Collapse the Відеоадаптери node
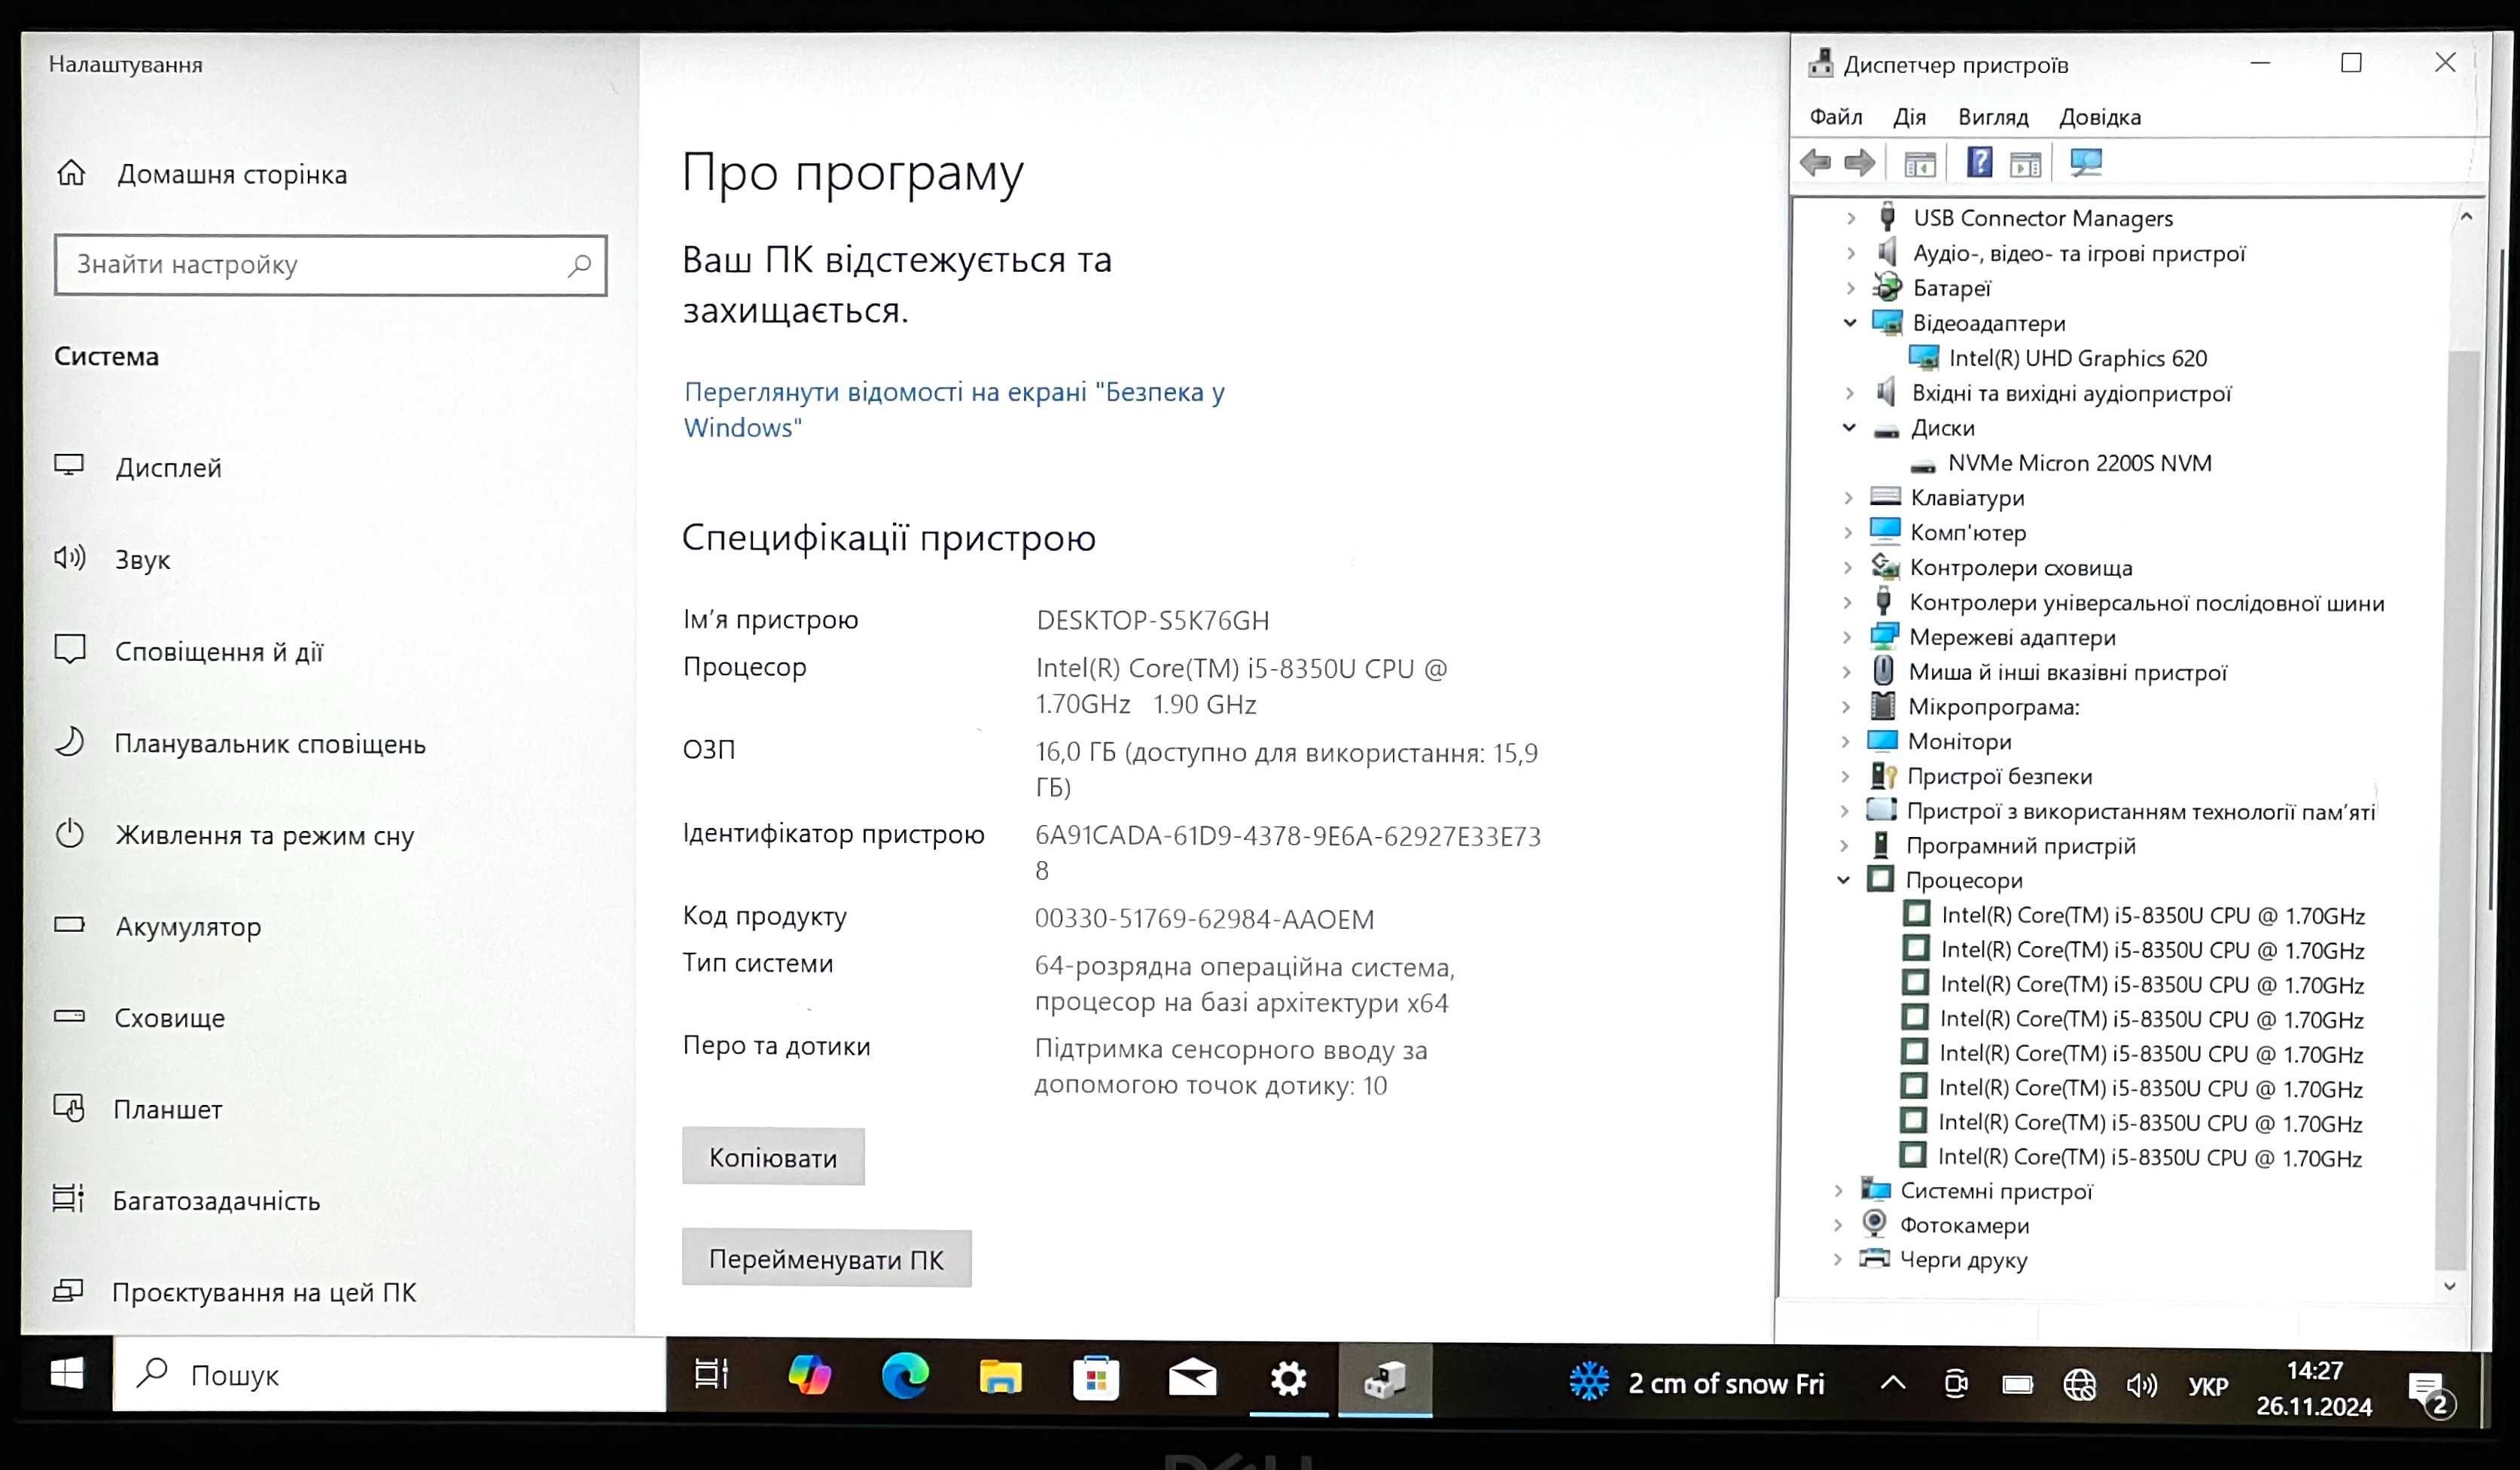2520x1470 pixels. pos(1850,323)
